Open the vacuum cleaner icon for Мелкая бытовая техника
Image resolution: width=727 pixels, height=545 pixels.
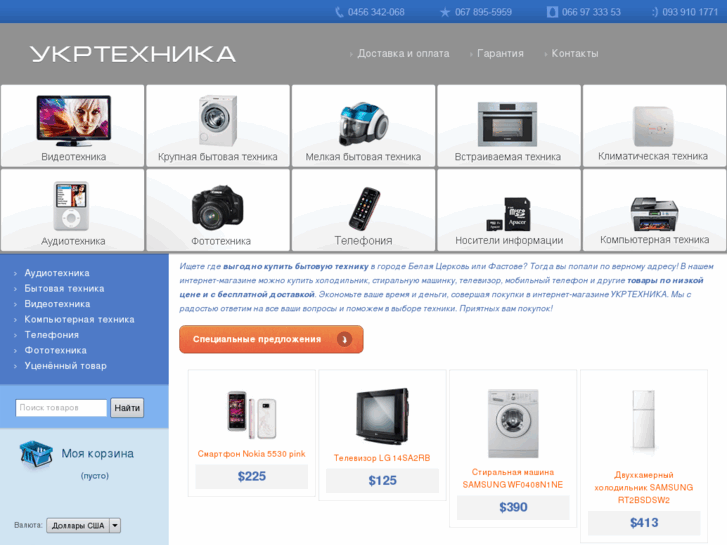coord(363,124)
